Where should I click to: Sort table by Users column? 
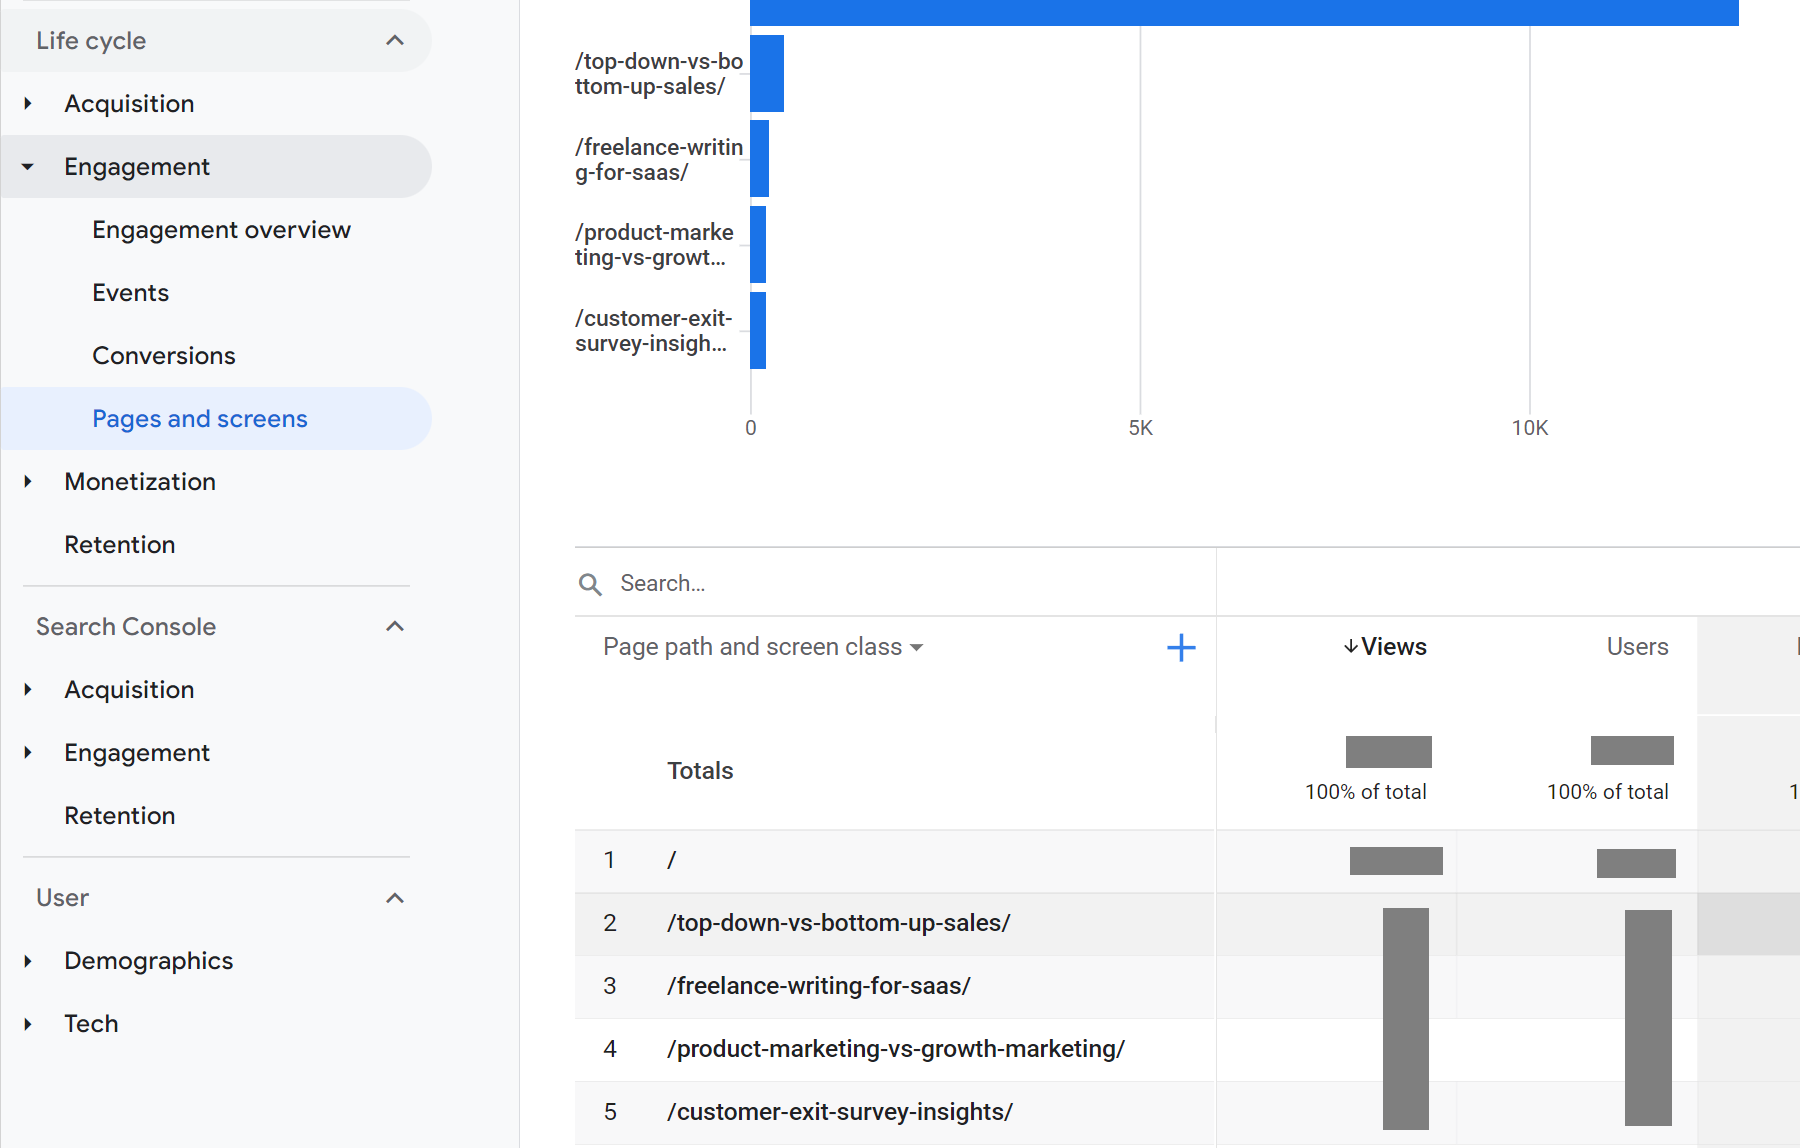pos(1637,647)
